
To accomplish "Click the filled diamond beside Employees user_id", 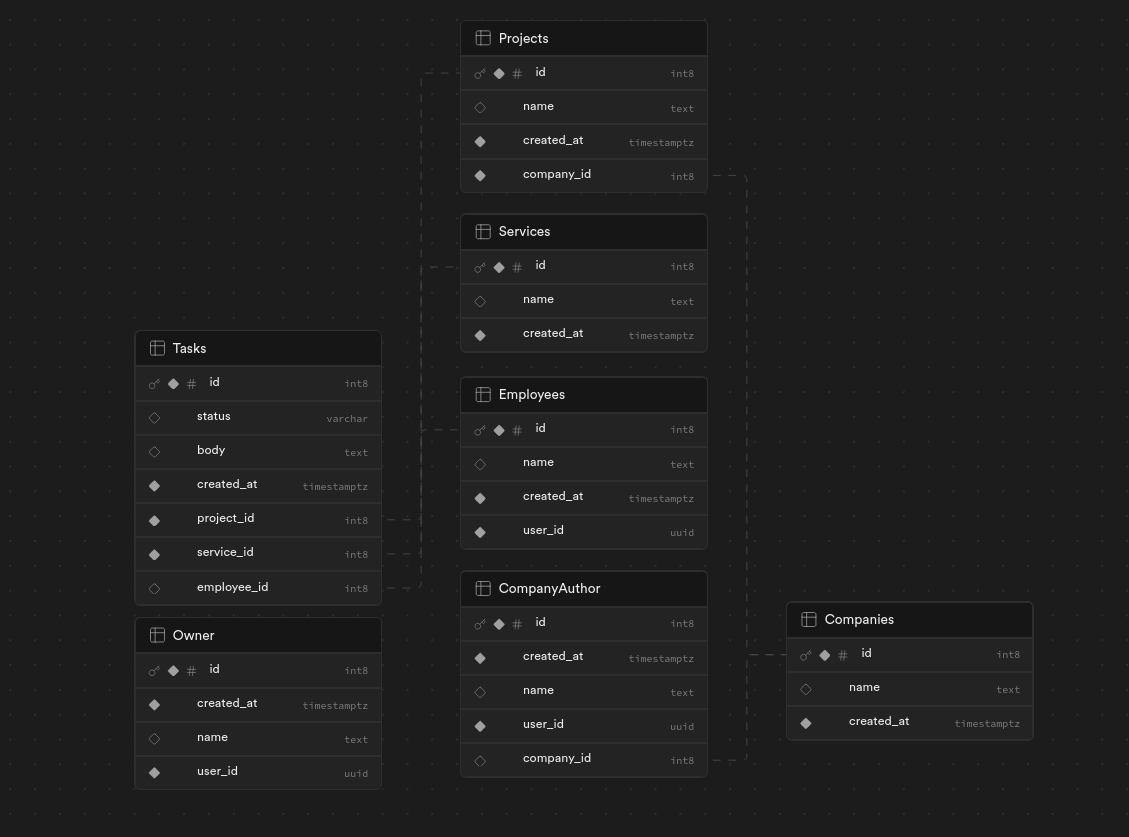I will (480, 532).
